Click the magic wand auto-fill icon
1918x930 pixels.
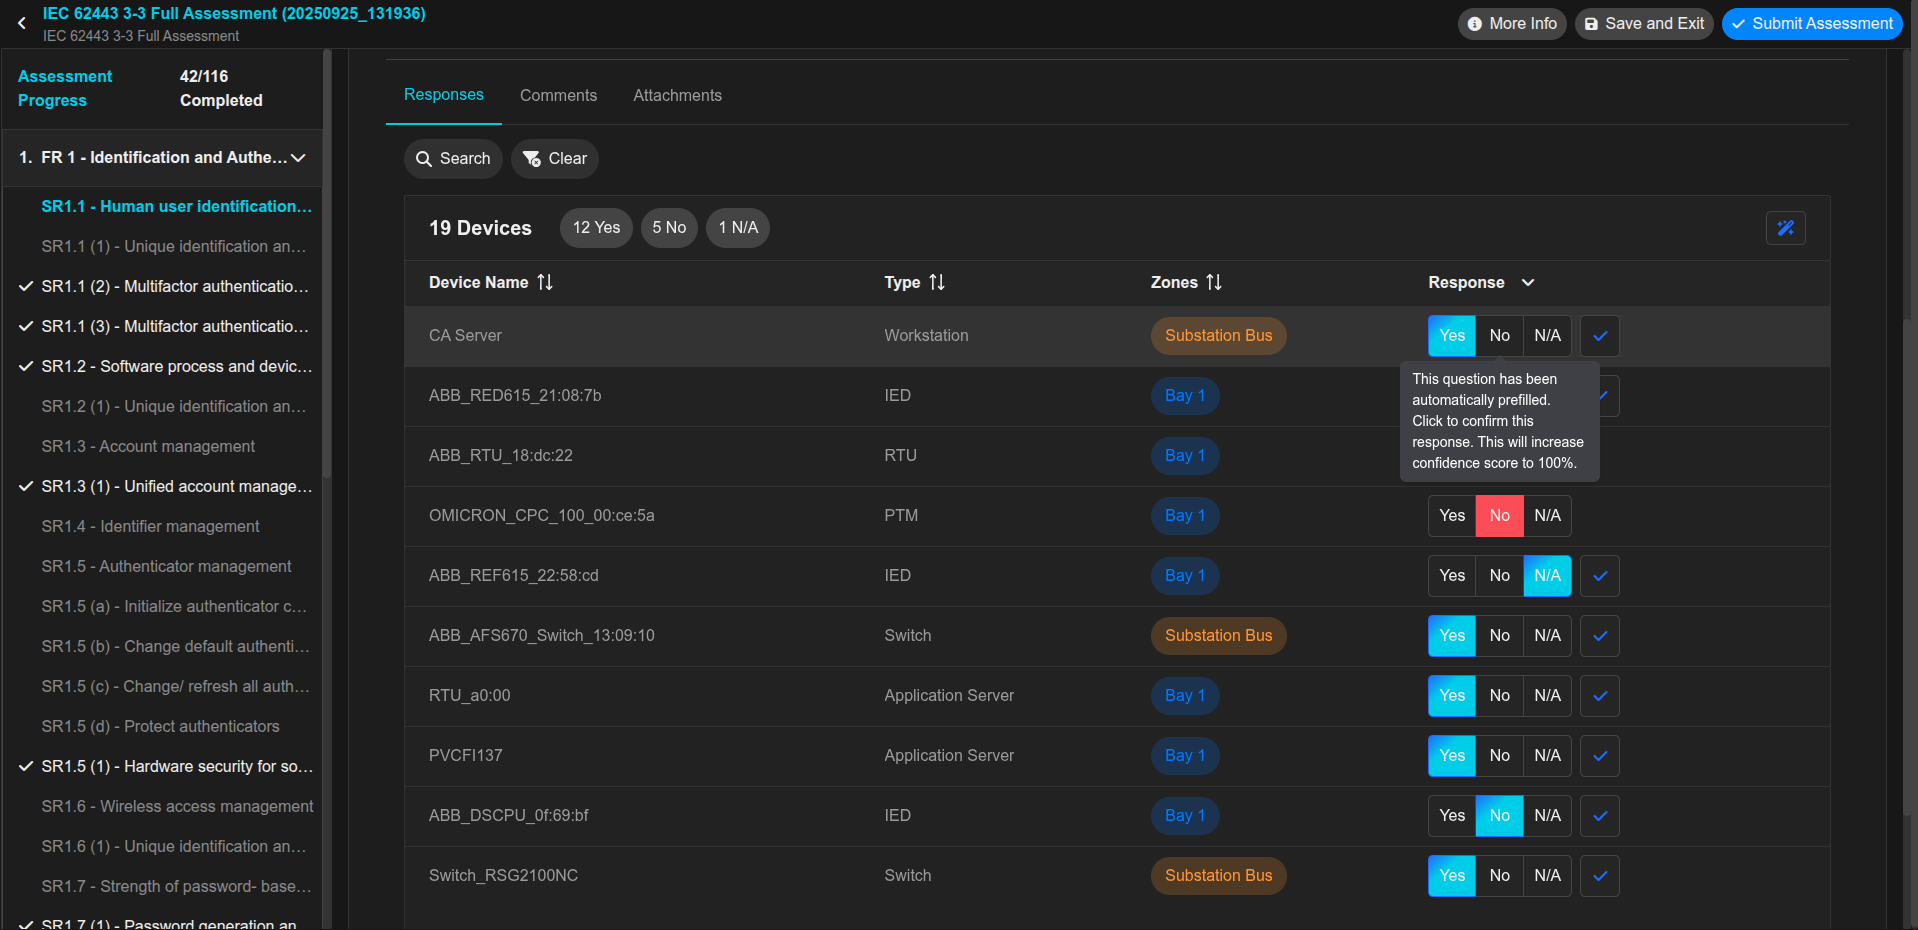(x=1786, y=228)
